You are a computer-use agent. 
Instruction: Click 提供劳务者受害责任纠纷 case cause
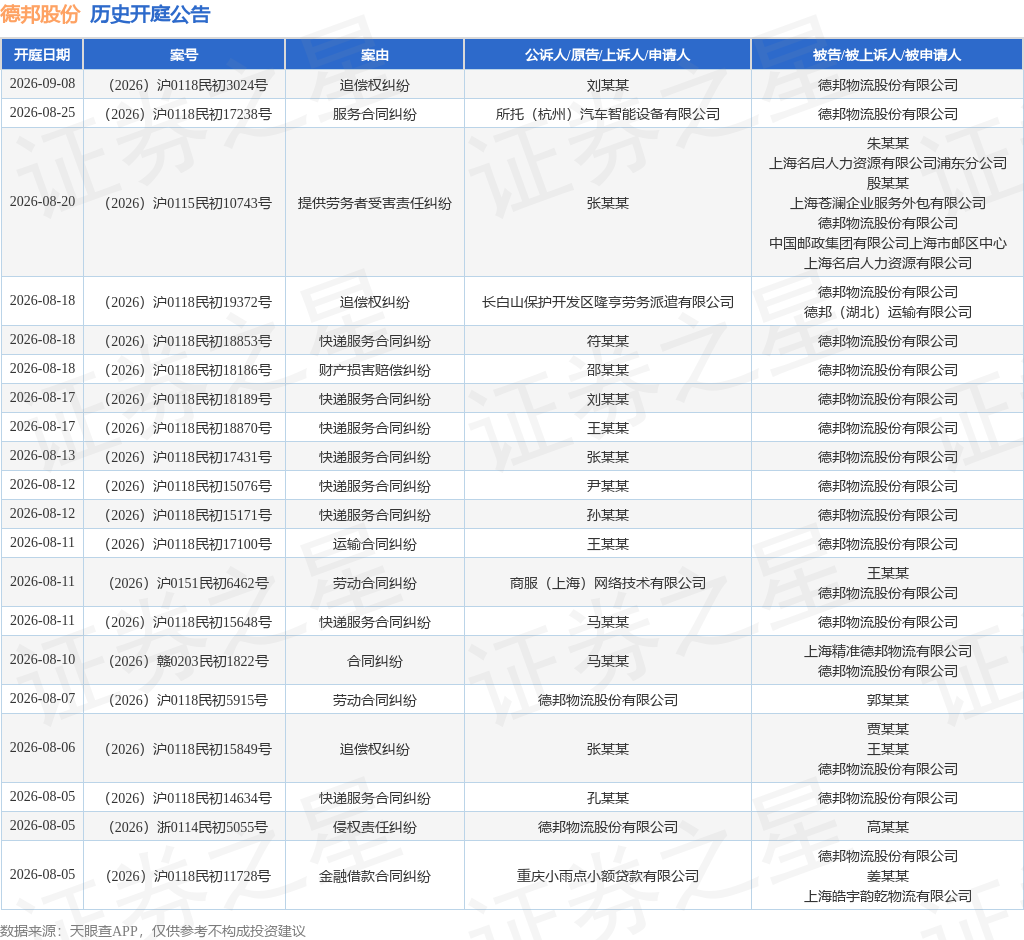374,203
